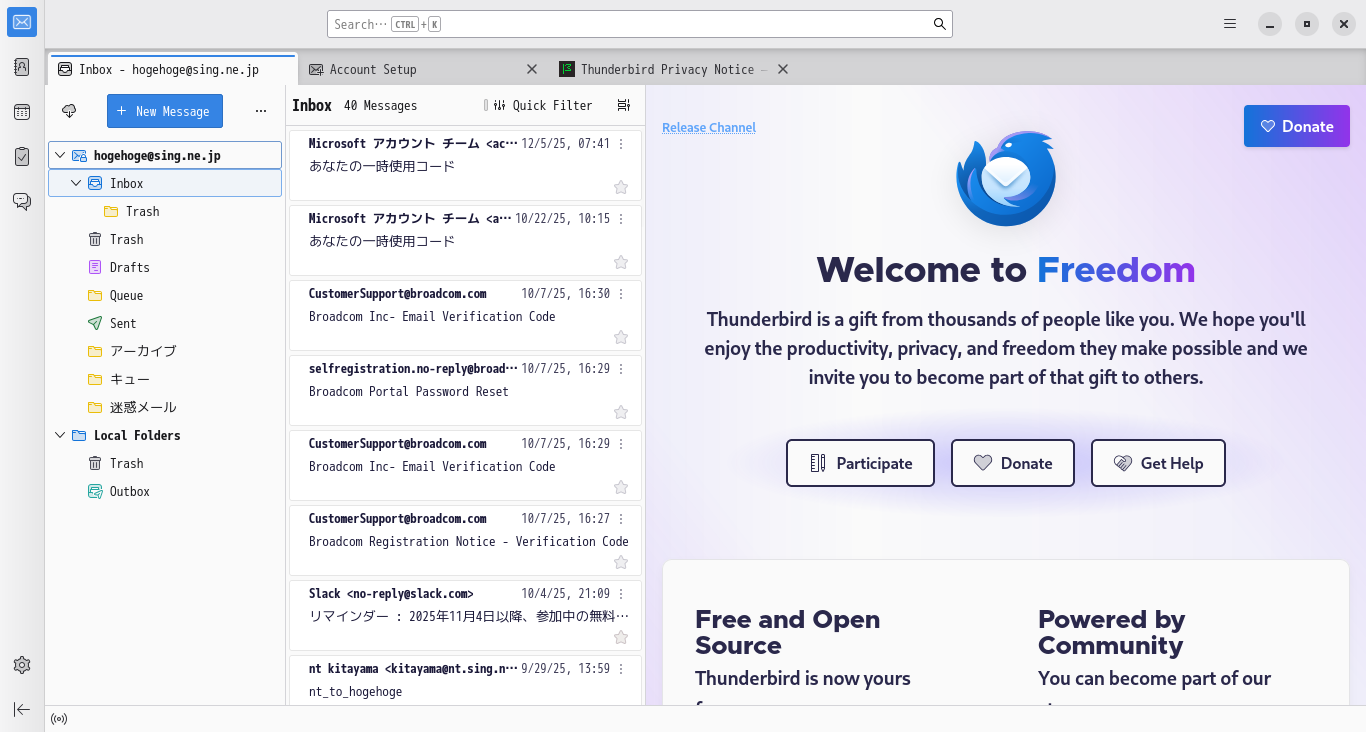1366x732 pixels.
Task: Collapse the hogehoge@sing.ne.jp account tree
Action: tap(60, 155)
